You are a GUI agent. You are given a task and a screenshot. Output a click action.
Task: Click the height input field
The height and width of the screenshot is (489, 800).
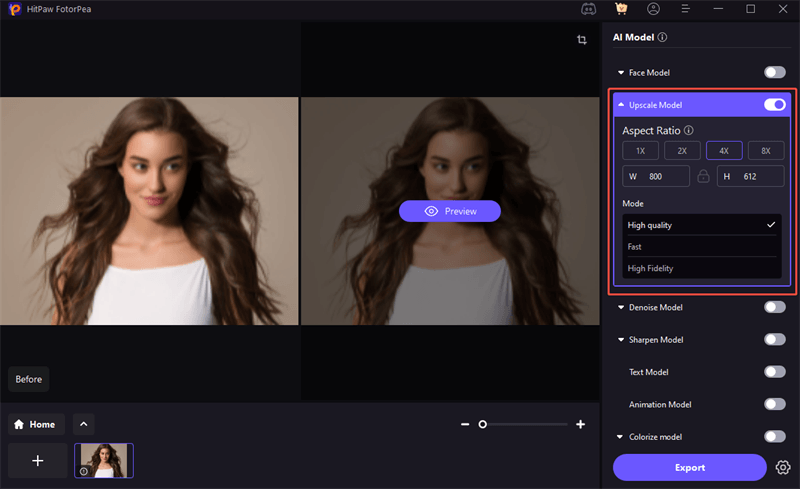coord(751,176)
